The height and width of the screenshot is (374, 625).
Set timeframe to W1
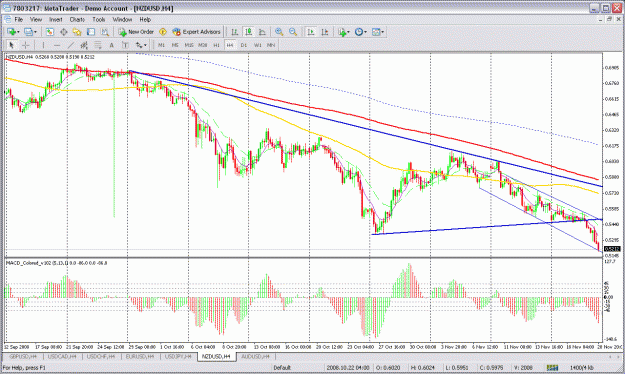coord(257,45)
